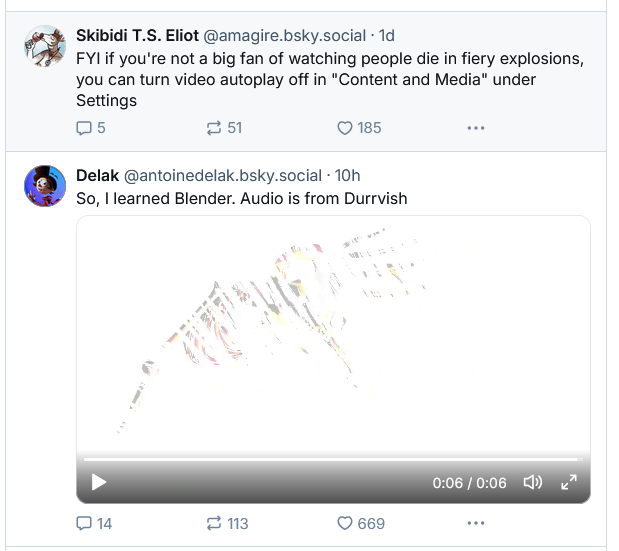The width and height of the screenshot is (619, 551).
Task: Seek on the video progress bar
Action: point(330,460)
